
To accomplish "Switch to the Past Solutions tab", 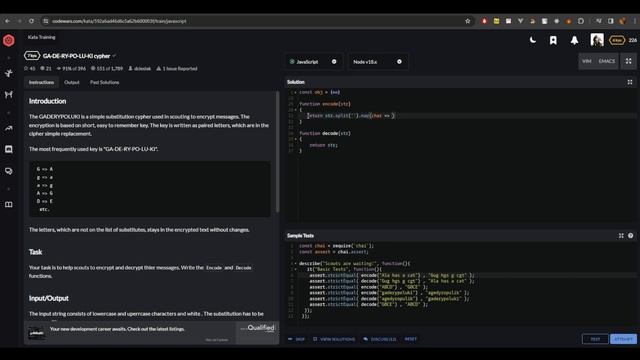I will pos(104,82).
